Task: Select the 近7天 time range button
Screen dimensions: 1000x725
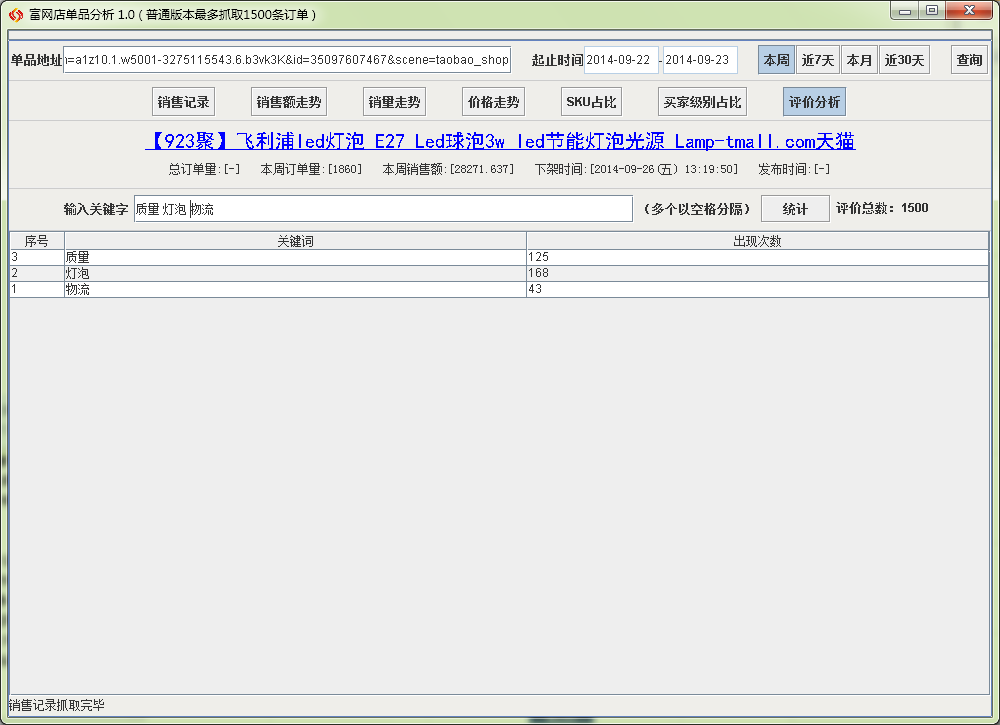Action: pos(817,60)
